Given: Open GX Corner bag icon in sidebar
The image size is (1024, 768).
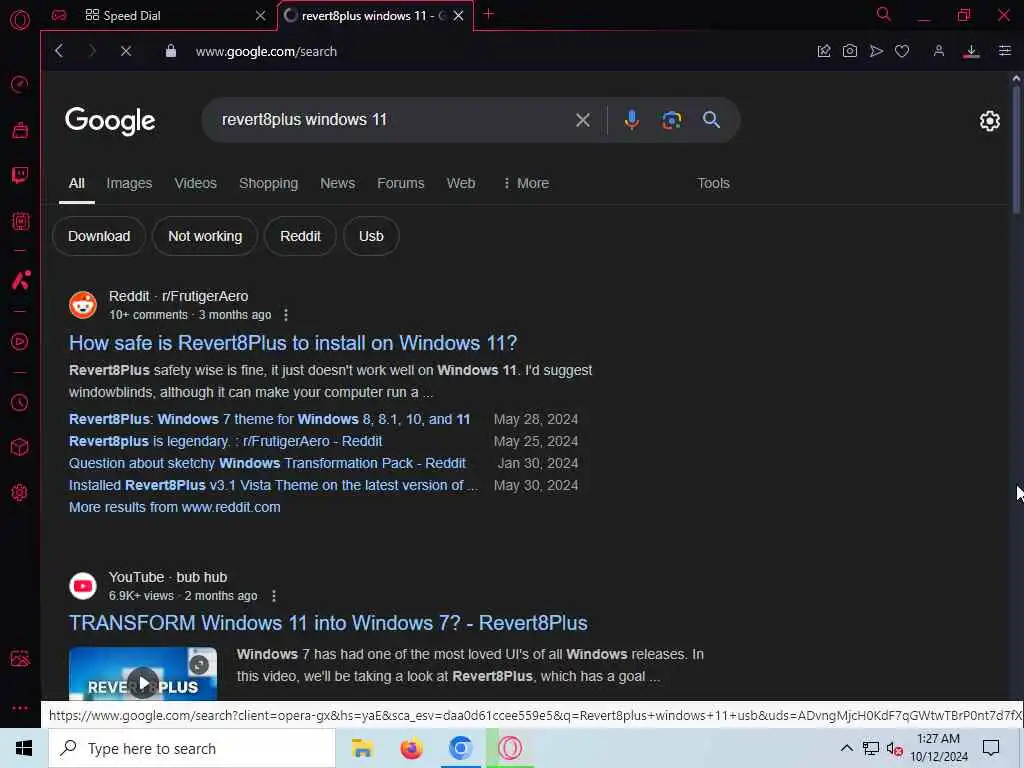Looking at the screenshot, I should [20, 129].
